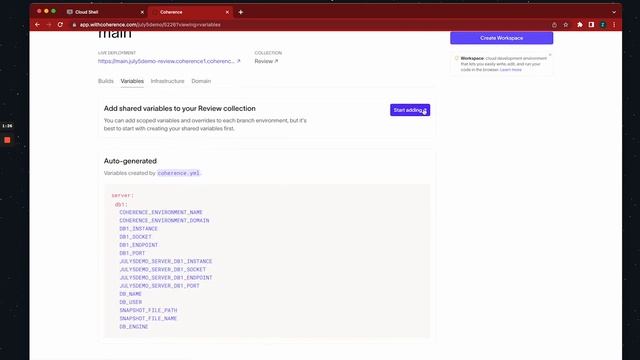Viewport: 640px width, 360px height.
Task: Stop recording with the red square
Action: click(x=7, y=140)
